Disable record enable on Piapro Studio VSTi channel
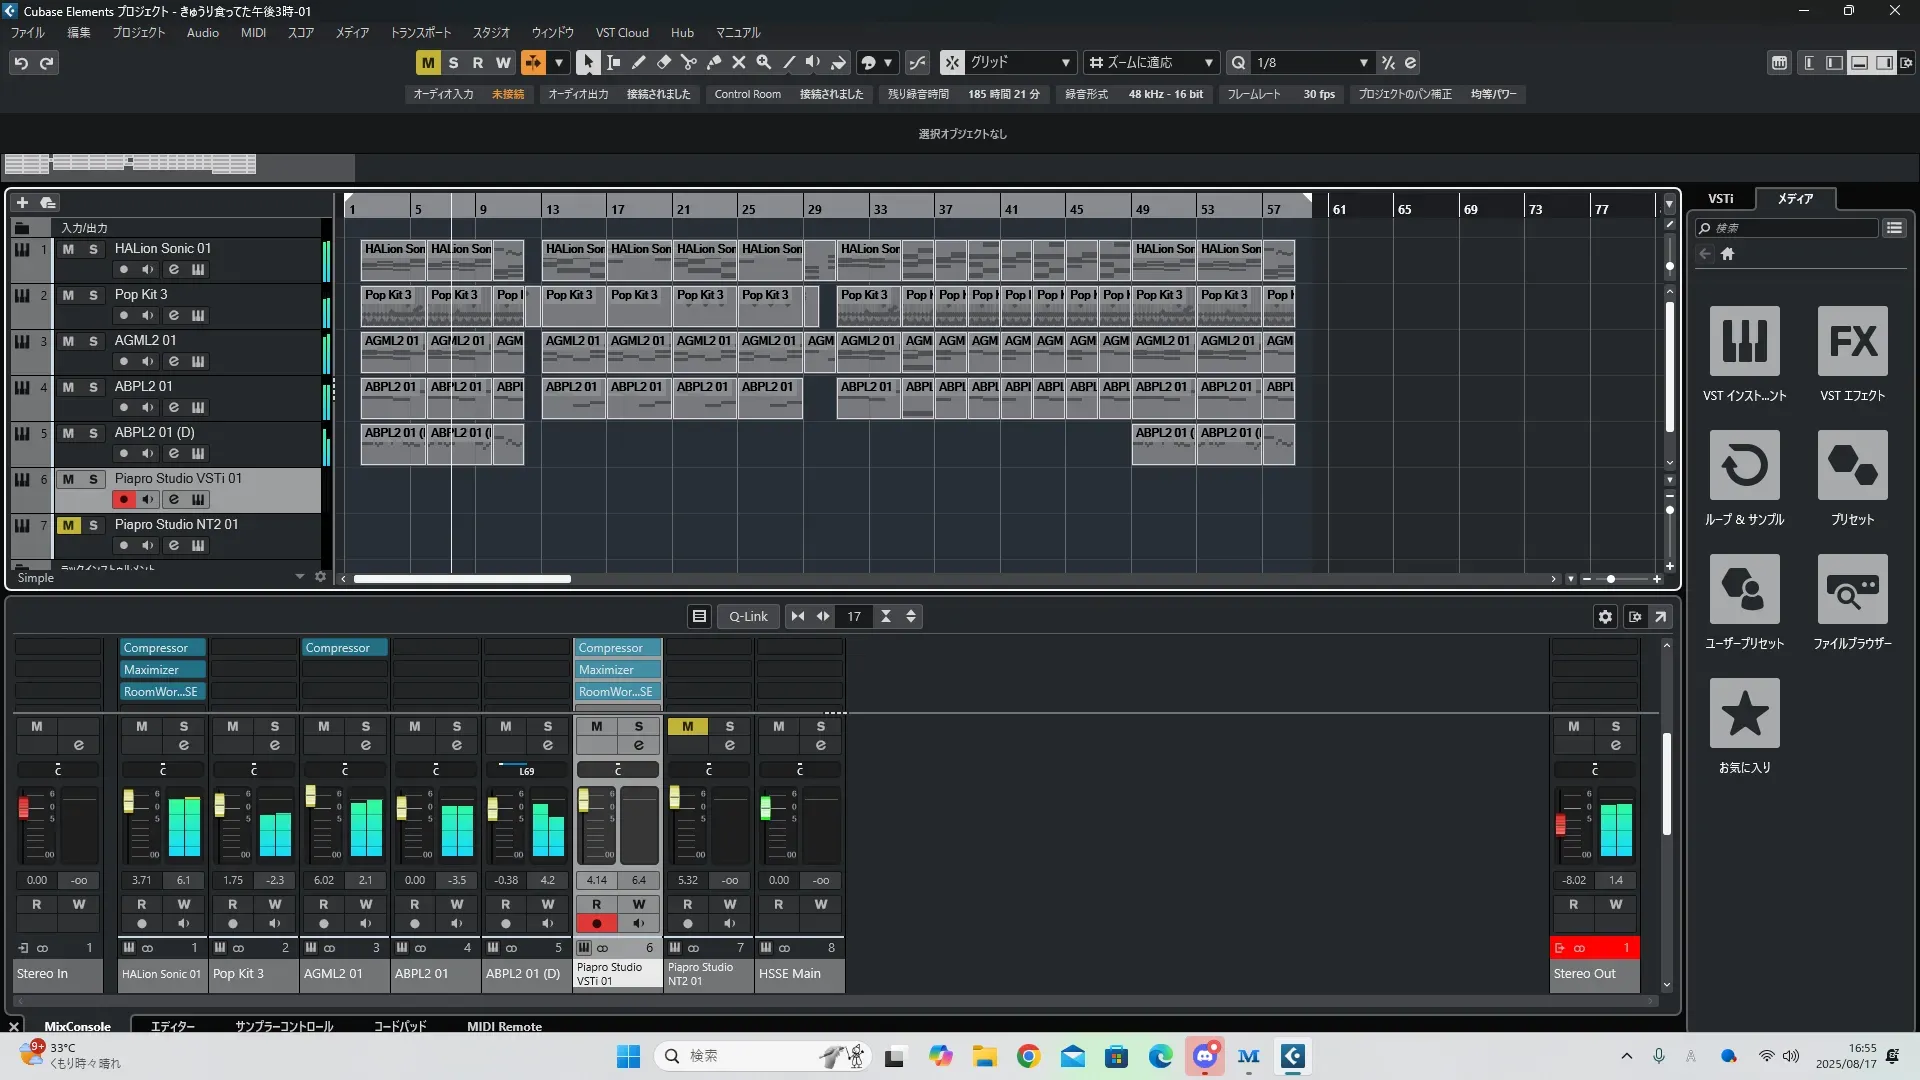 597,923
